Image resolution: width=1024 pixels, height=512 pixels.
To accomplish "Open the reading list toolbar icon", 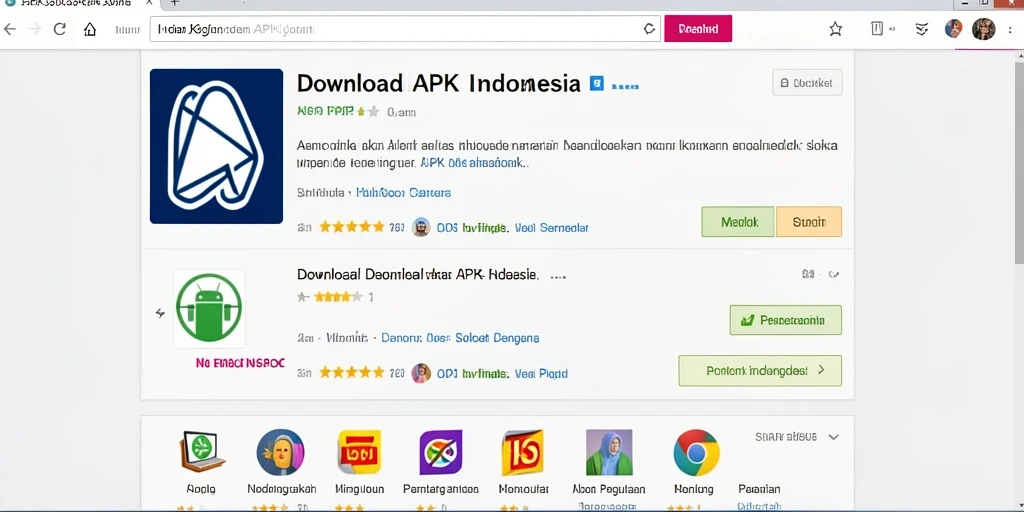I will (878, 28).
